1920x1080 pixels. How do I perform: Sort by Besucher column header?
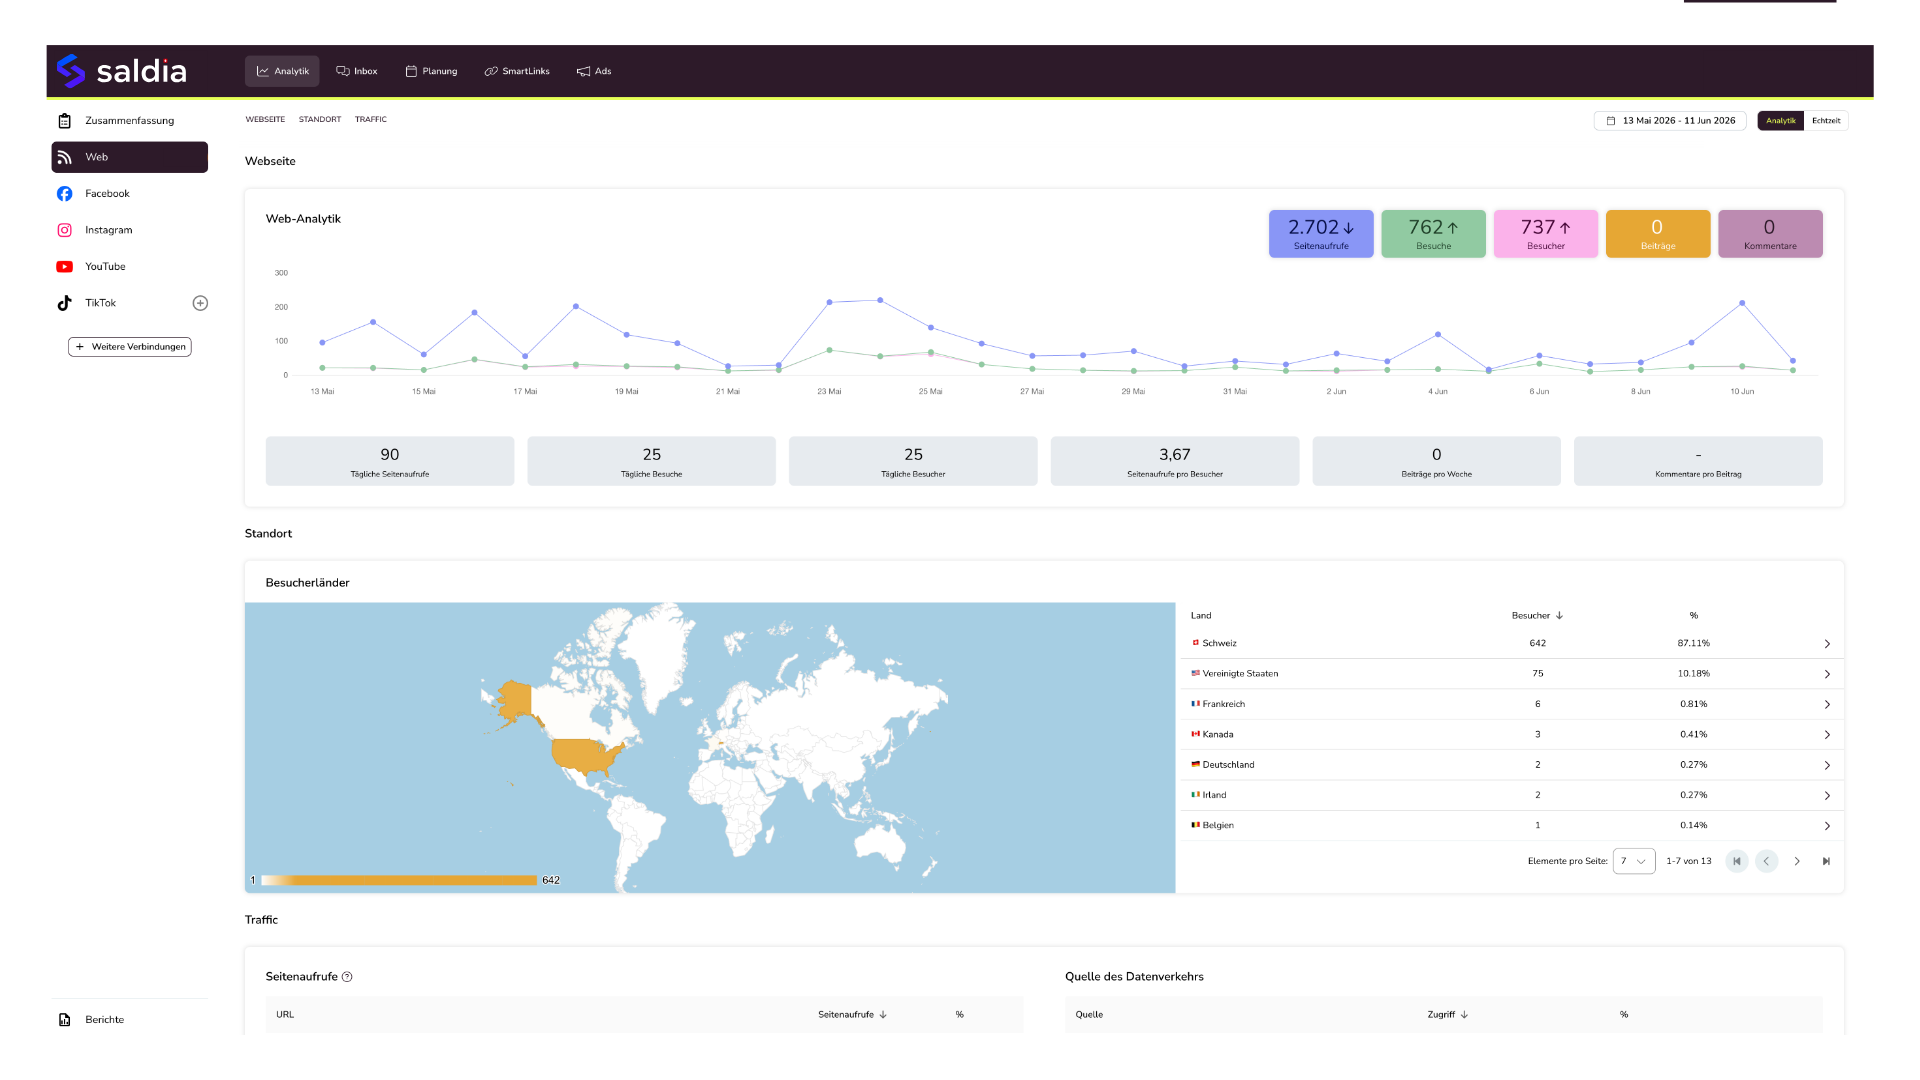(1537, 616)
